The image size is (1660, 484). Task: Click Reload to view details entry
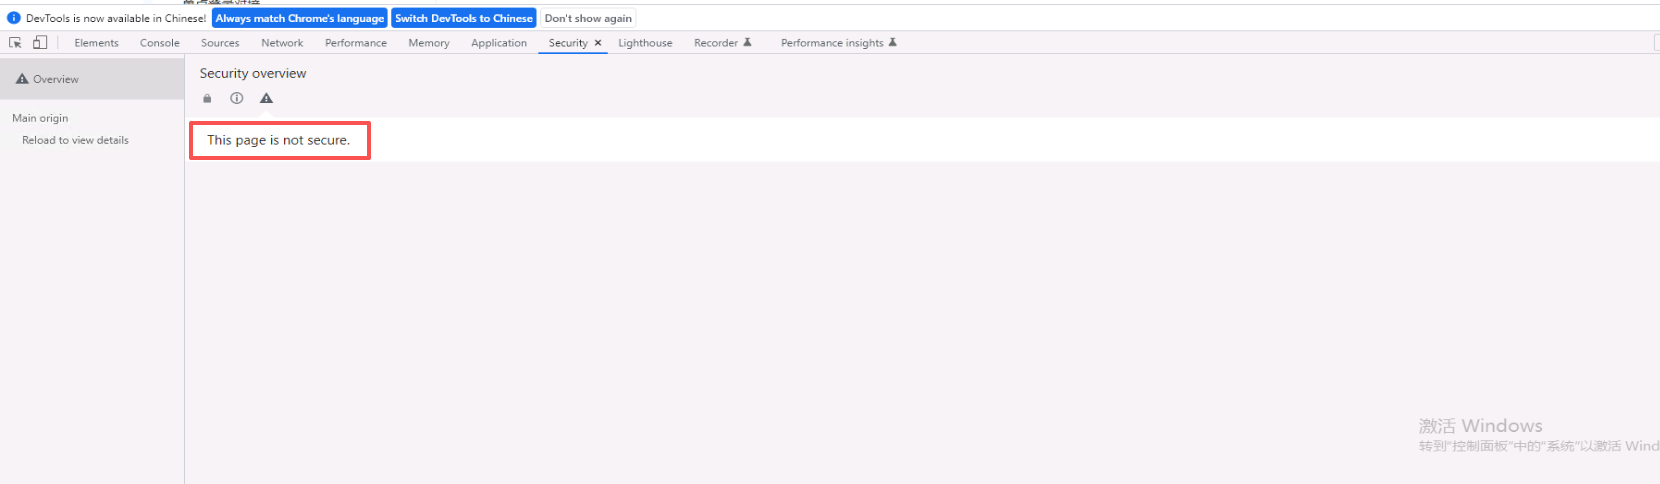coord(76,140)
